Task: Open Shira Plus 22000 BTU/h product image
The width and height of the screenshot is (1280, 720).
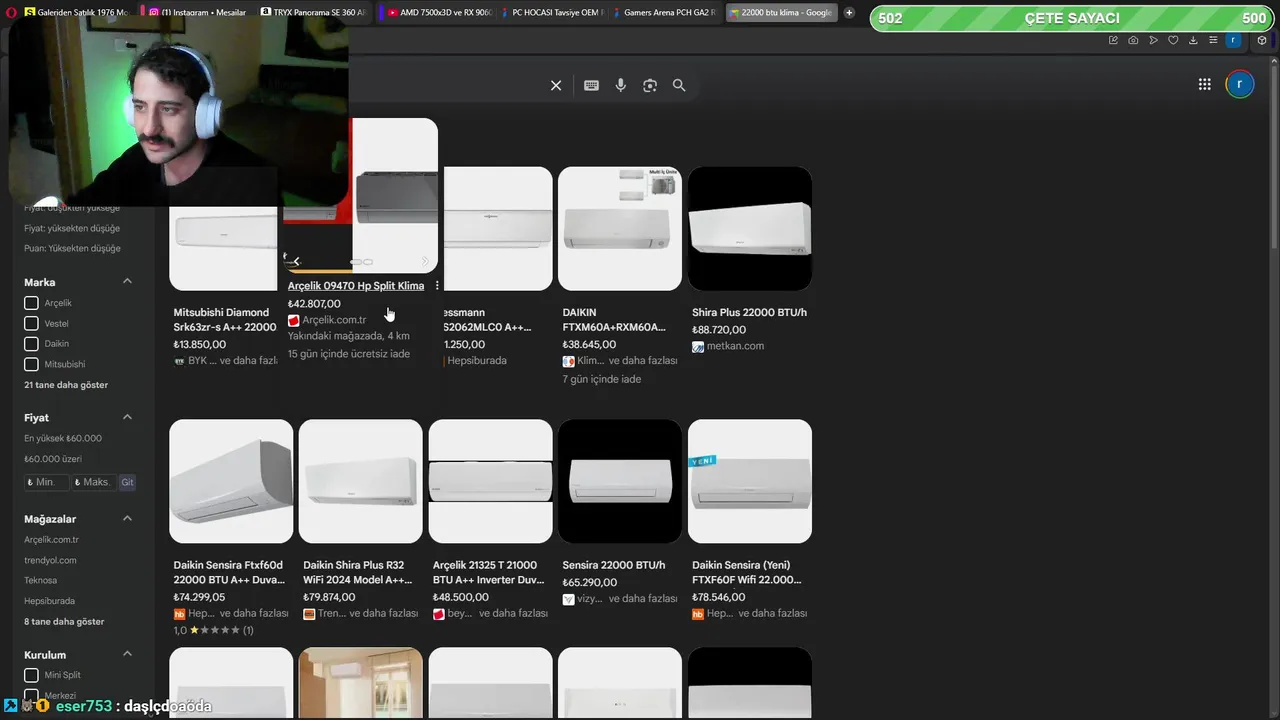Action: 750,229
